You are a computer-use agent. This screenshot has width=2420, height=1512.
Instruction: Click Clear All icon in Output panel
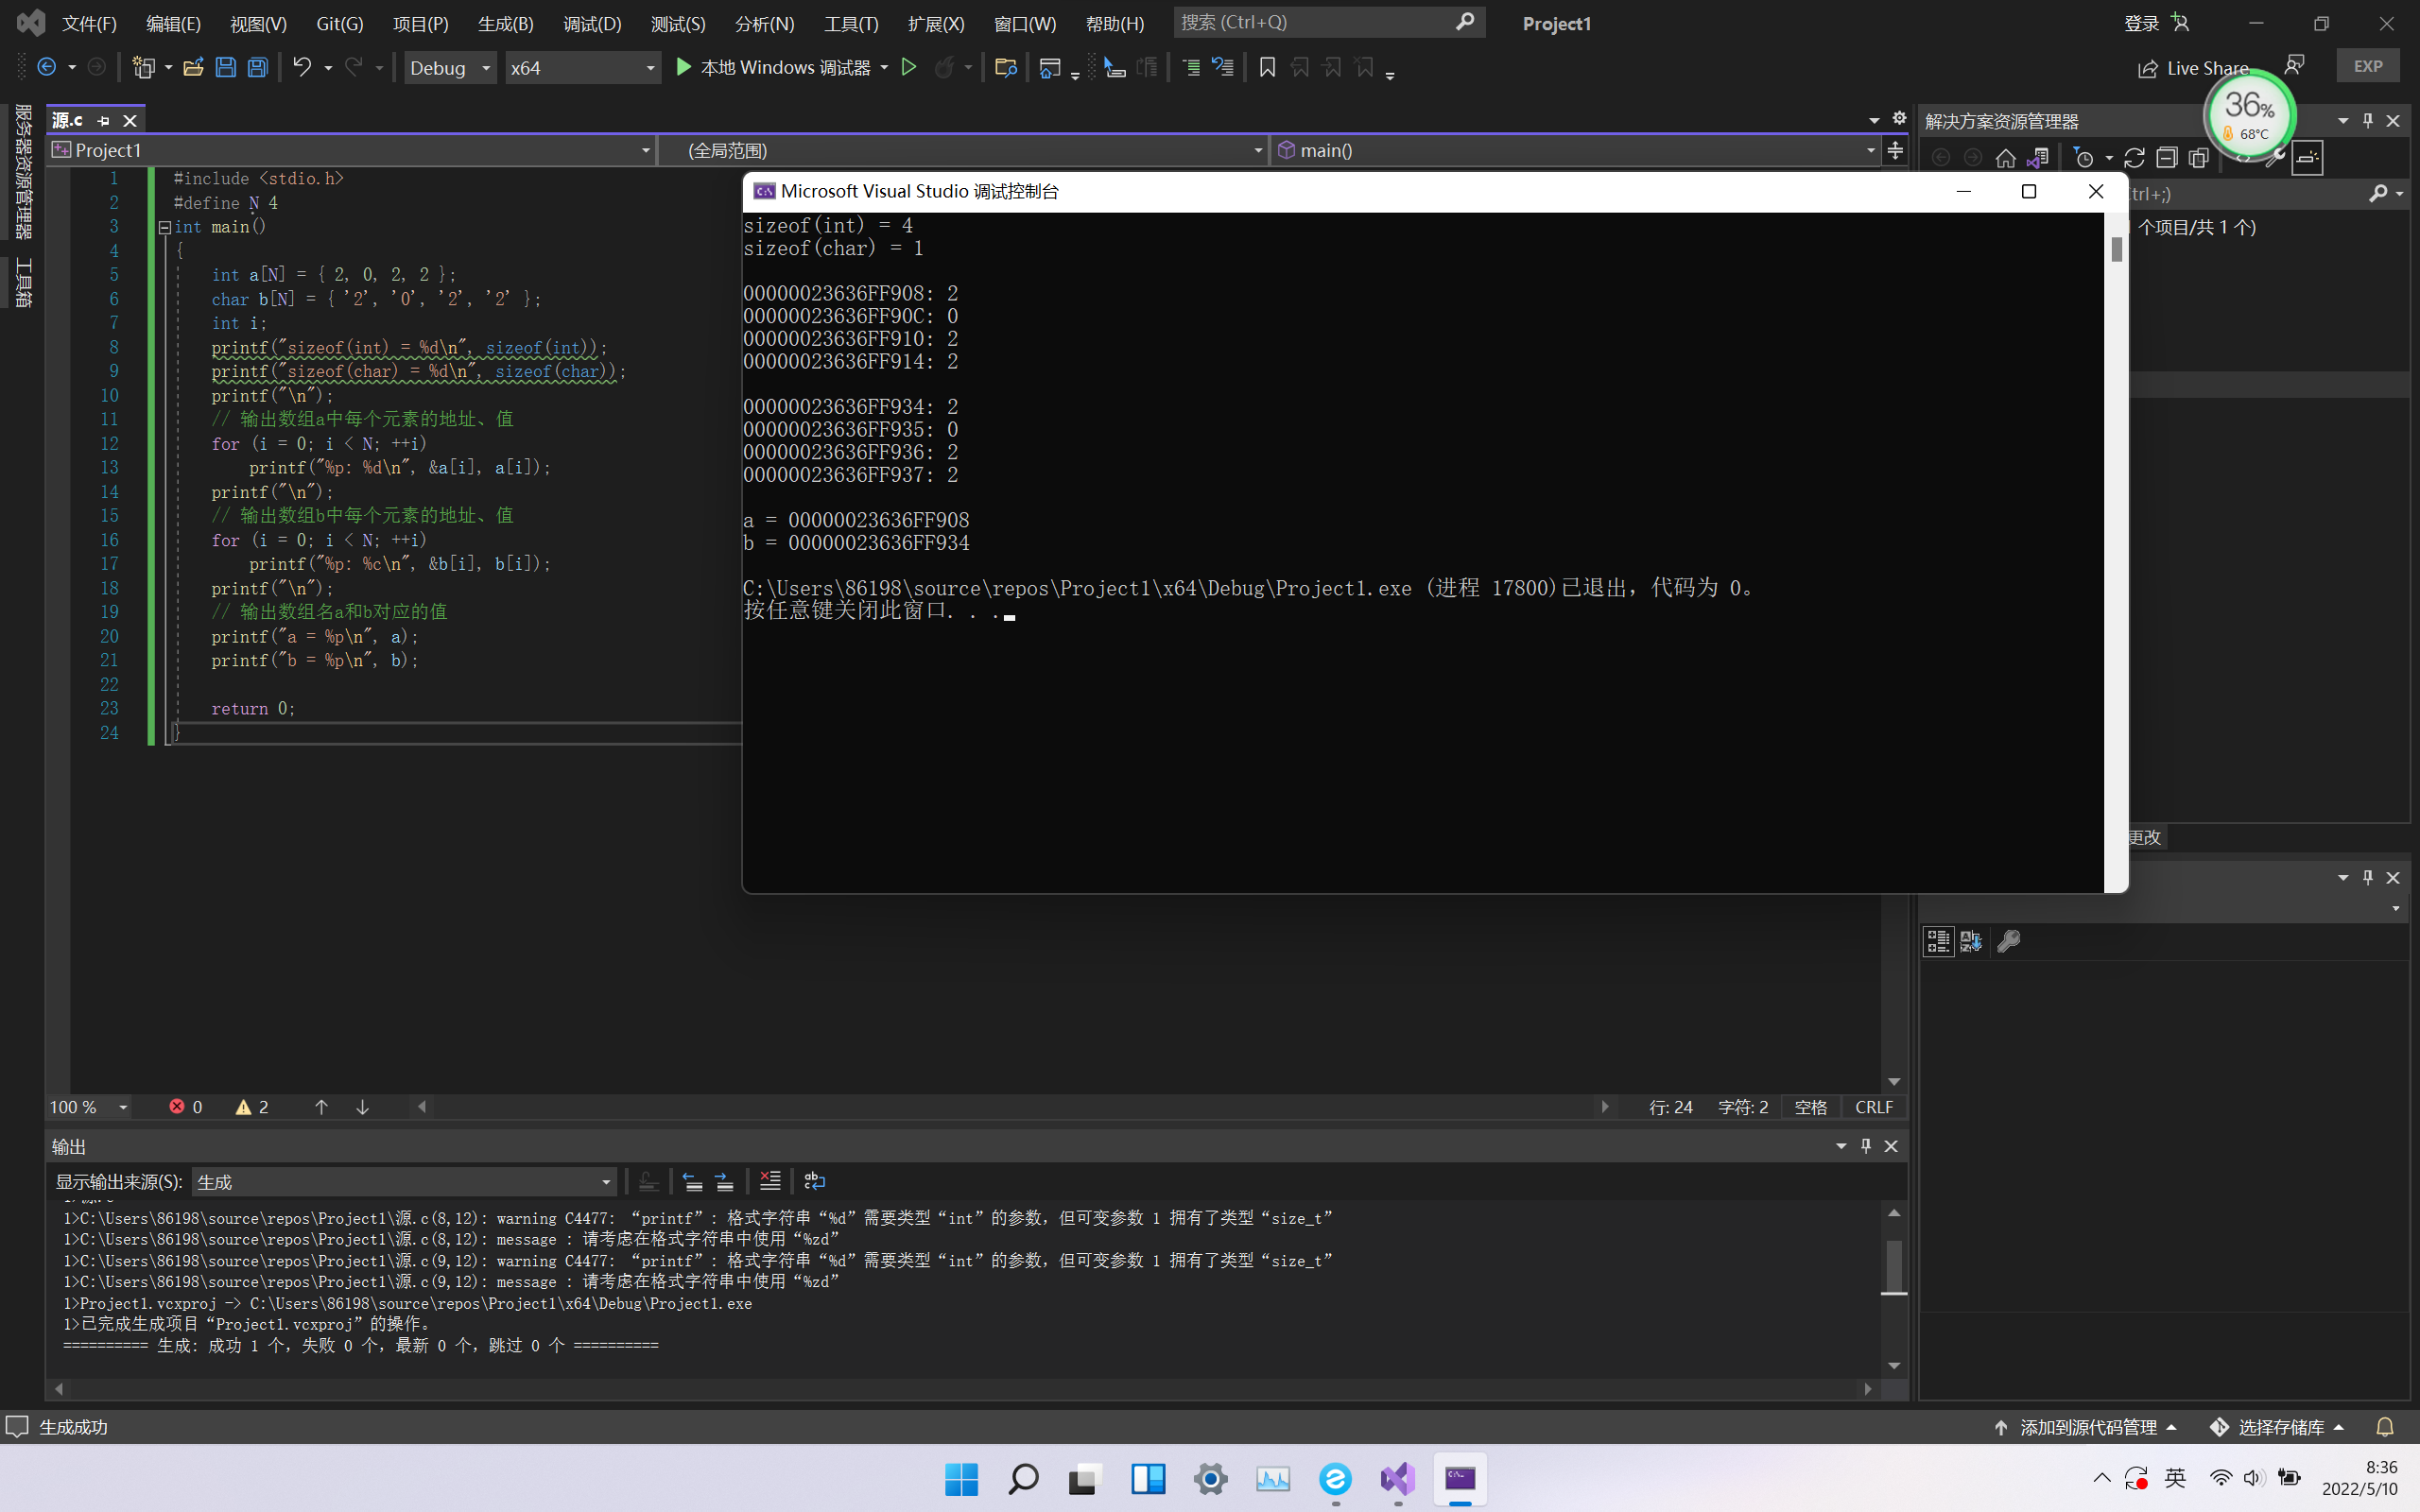tap(770, 1181)
